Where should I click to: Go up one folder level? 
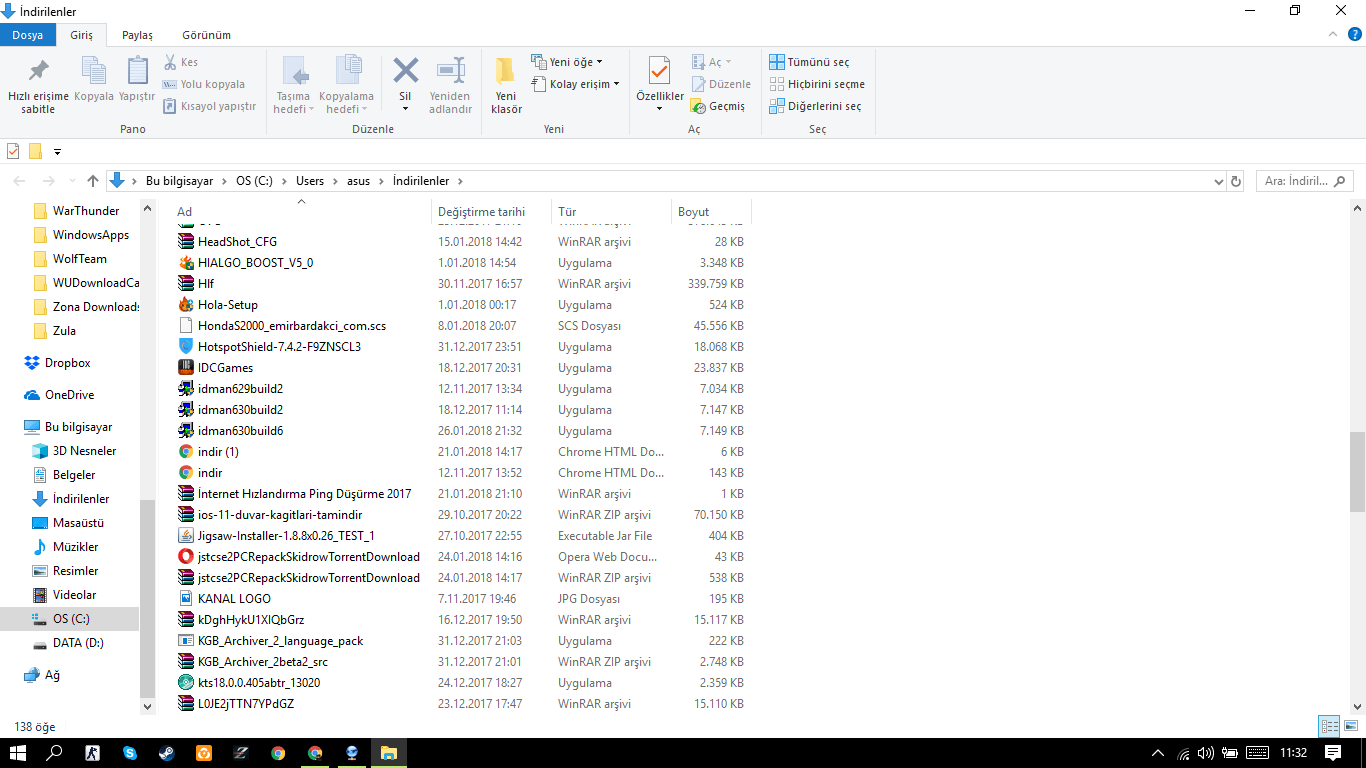point(93,181)
